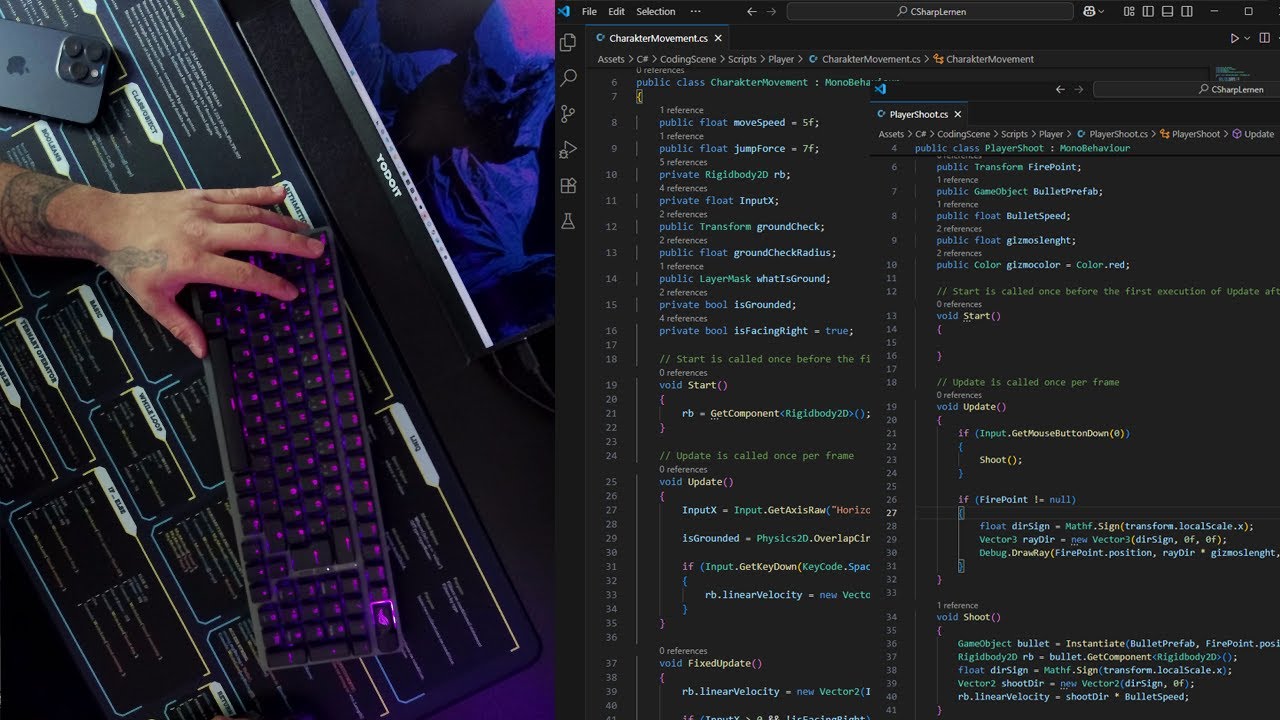Viewport: 1280px width, 720px height.
Task: Click the VS Code logo in PlayerShoot window
Action: pos(880,89)
